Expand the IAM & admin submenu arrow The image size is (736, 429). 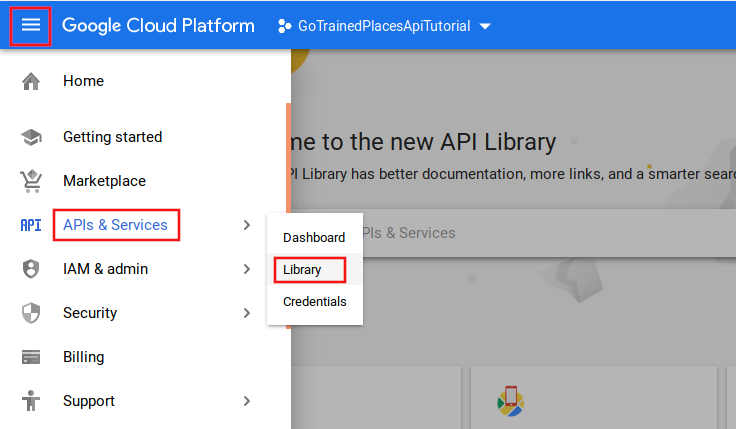246,269
